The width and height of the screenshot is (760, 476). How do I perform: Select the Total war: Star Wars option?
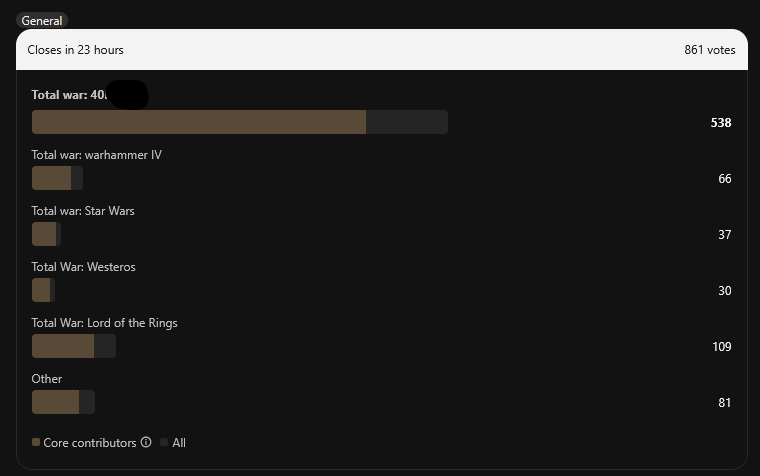pyautogui.click(x=83, y=211)
